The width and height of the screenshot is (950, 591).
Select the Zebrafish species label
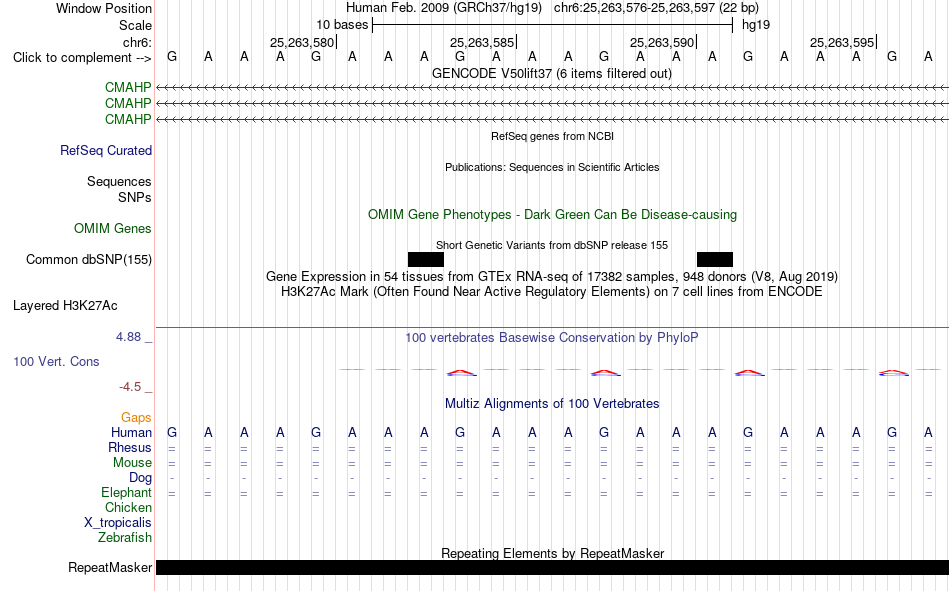[x=125, y=538]
